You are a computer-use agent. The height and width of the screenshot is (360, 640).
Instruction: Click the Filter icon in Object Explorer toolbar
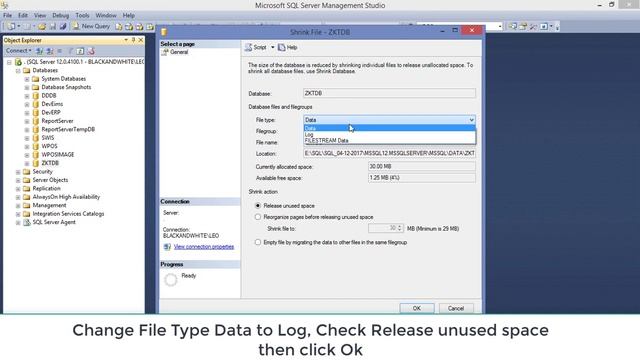click(x=70, y=51)
